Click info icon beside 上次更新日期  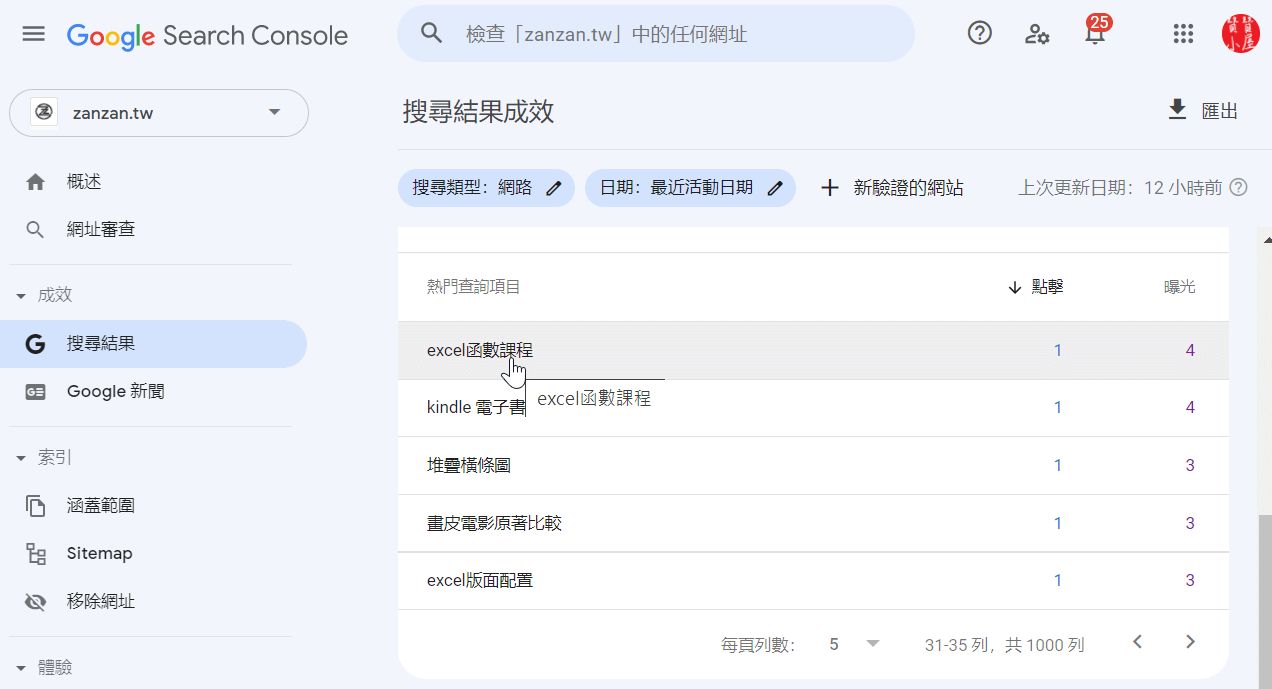click(x=1239, y=188)
